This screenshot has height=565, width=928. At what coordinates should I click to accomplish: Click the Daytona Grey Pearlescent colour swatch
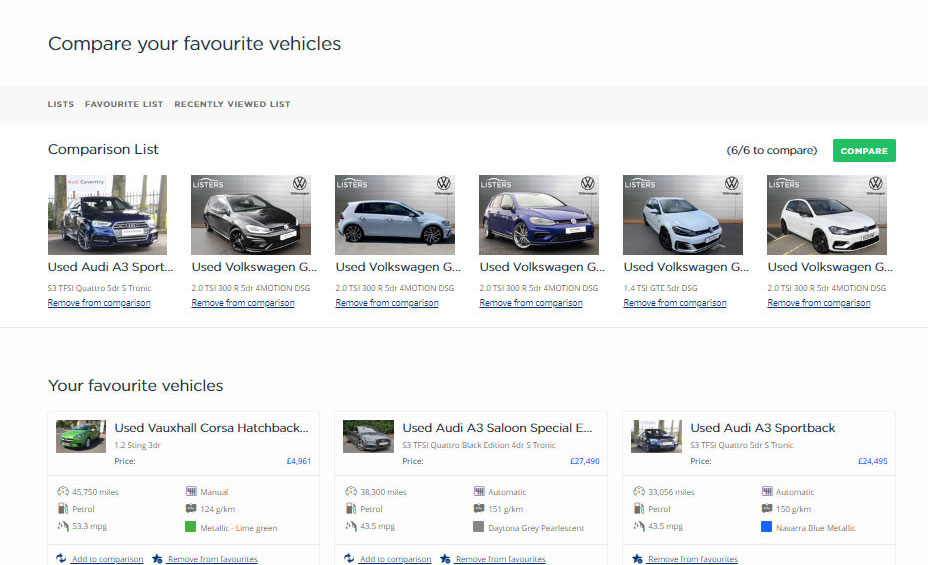coord(479,527)
